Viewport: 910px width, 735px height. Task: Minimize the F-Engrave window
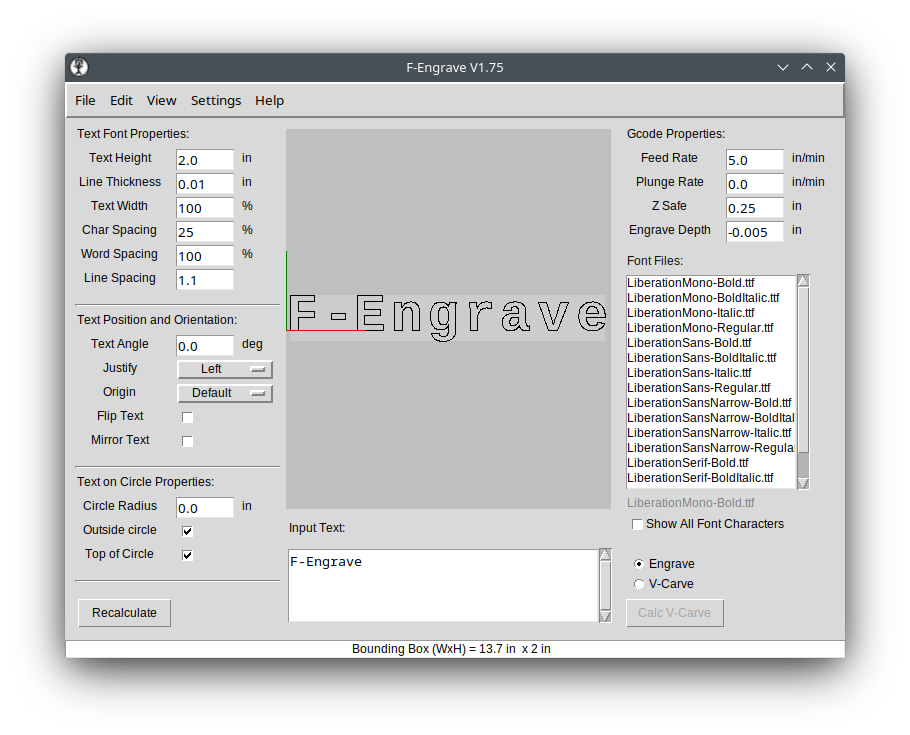[x=782, y=67]
